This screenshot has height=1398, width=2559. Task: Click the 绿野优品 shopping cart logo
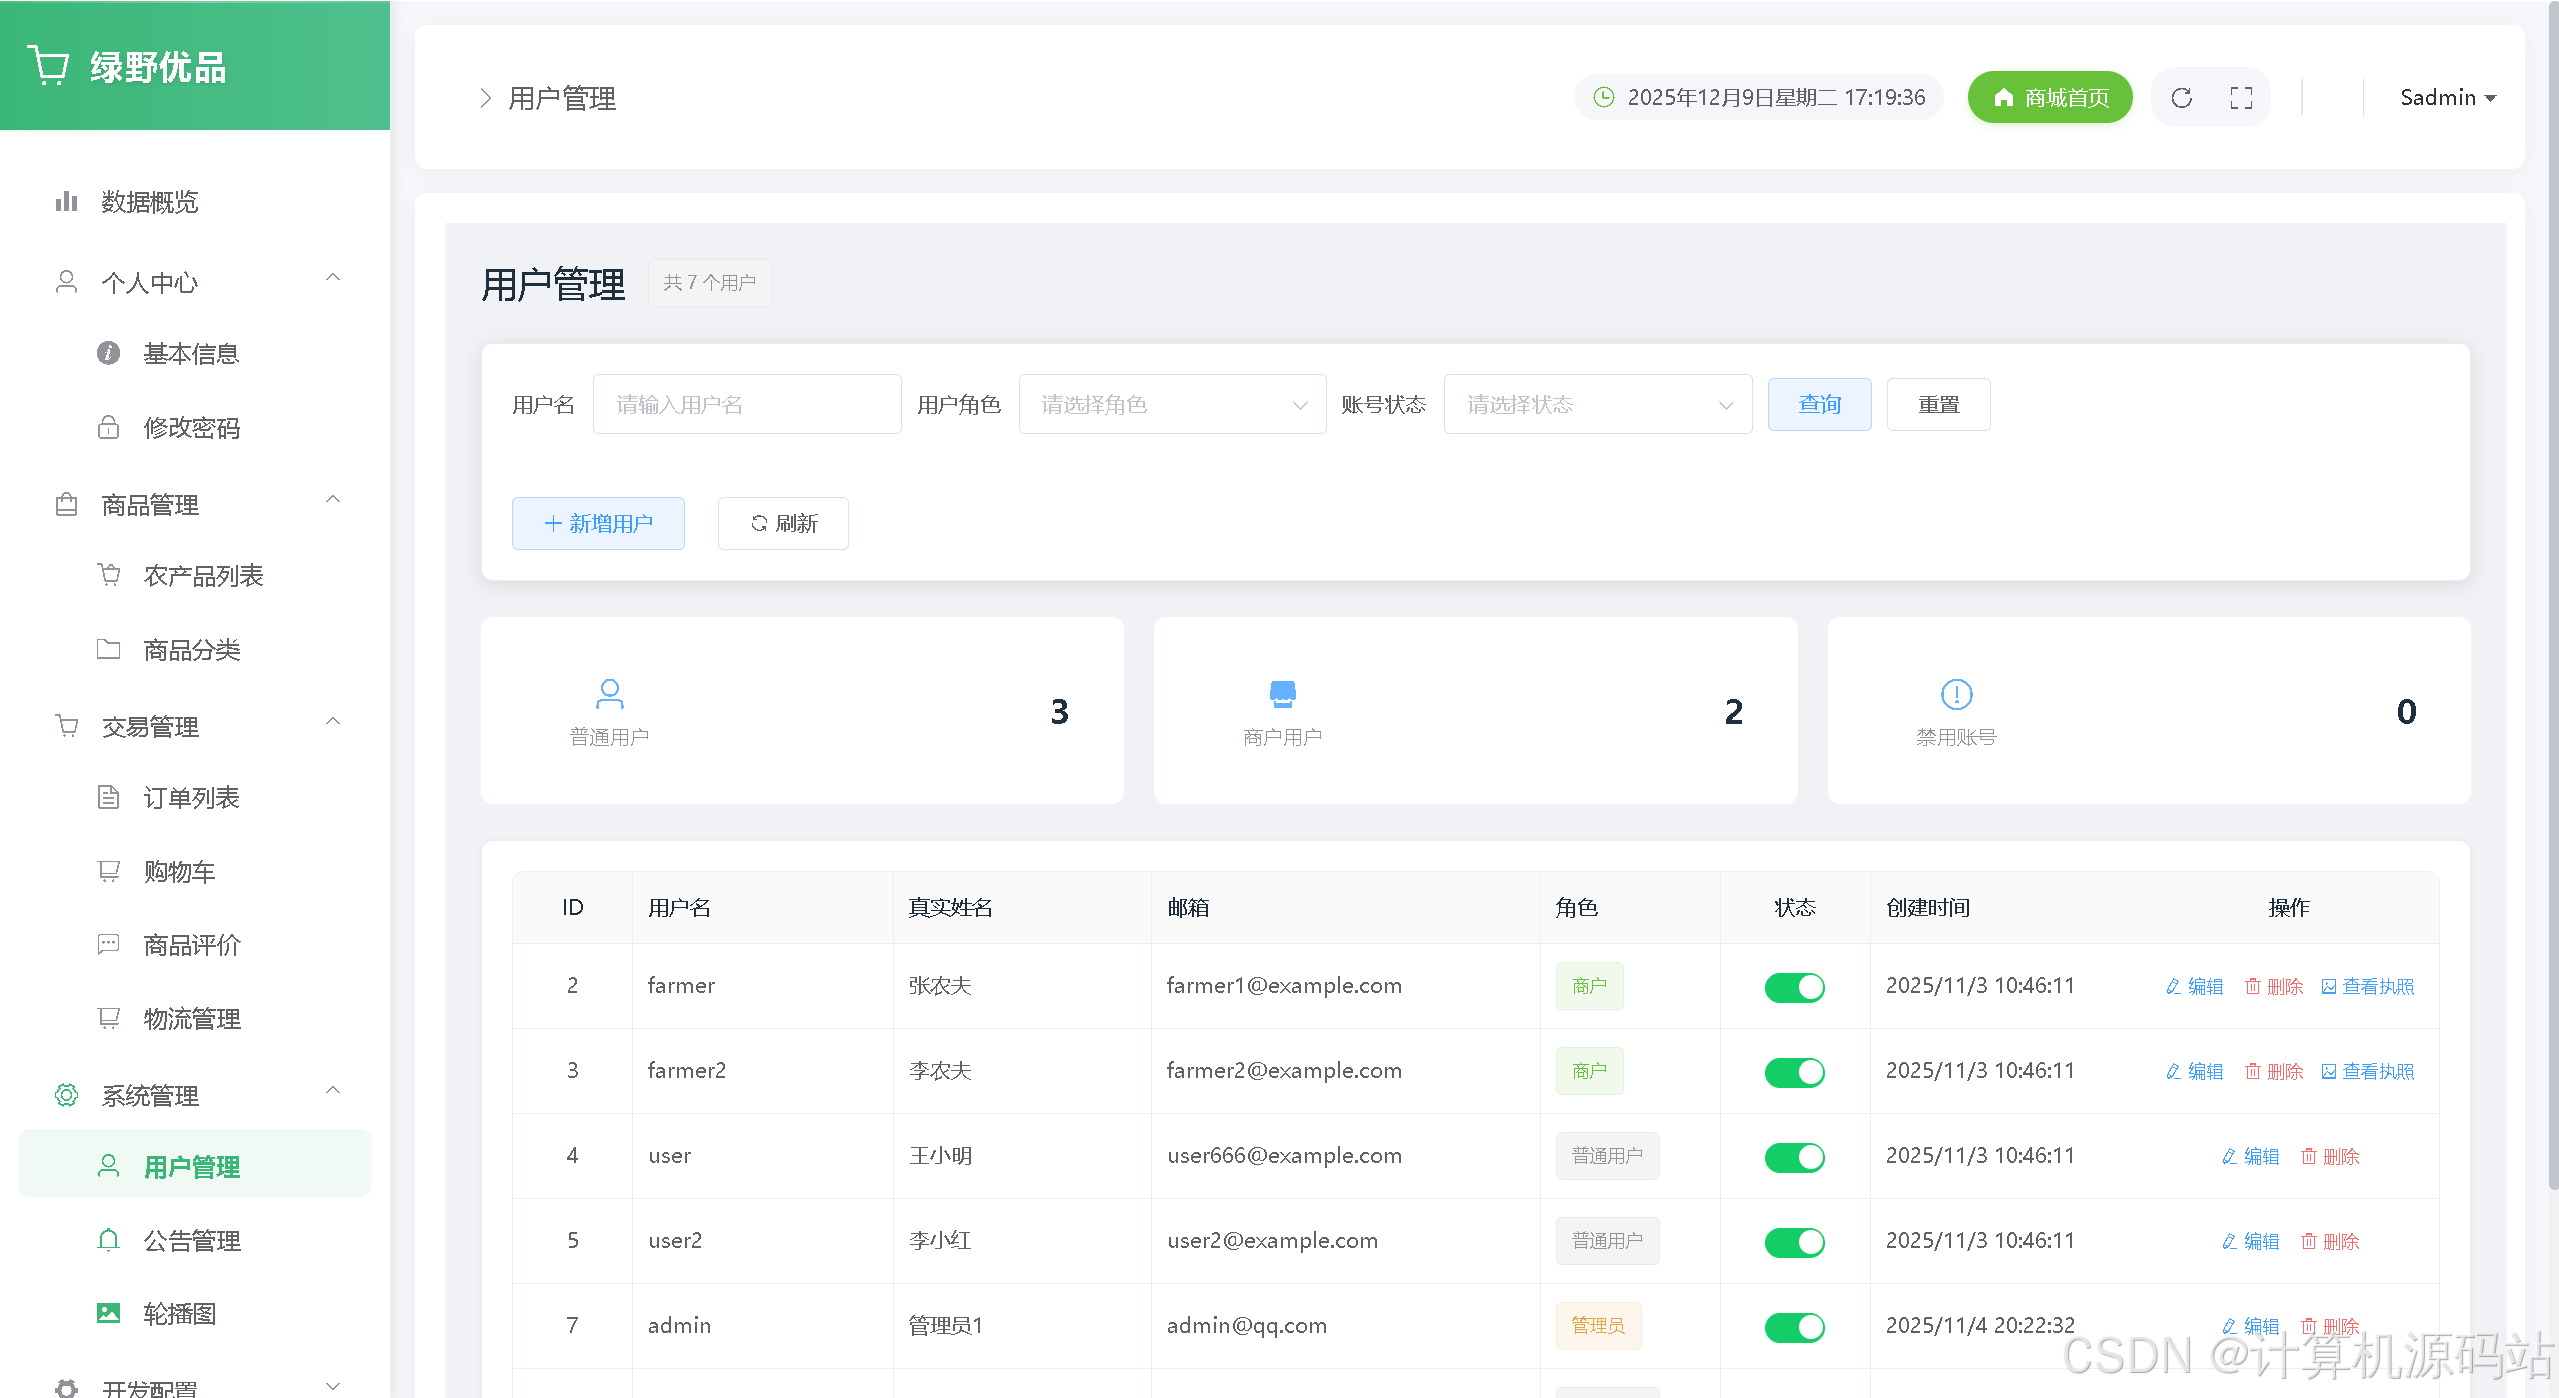click(48, 66)
